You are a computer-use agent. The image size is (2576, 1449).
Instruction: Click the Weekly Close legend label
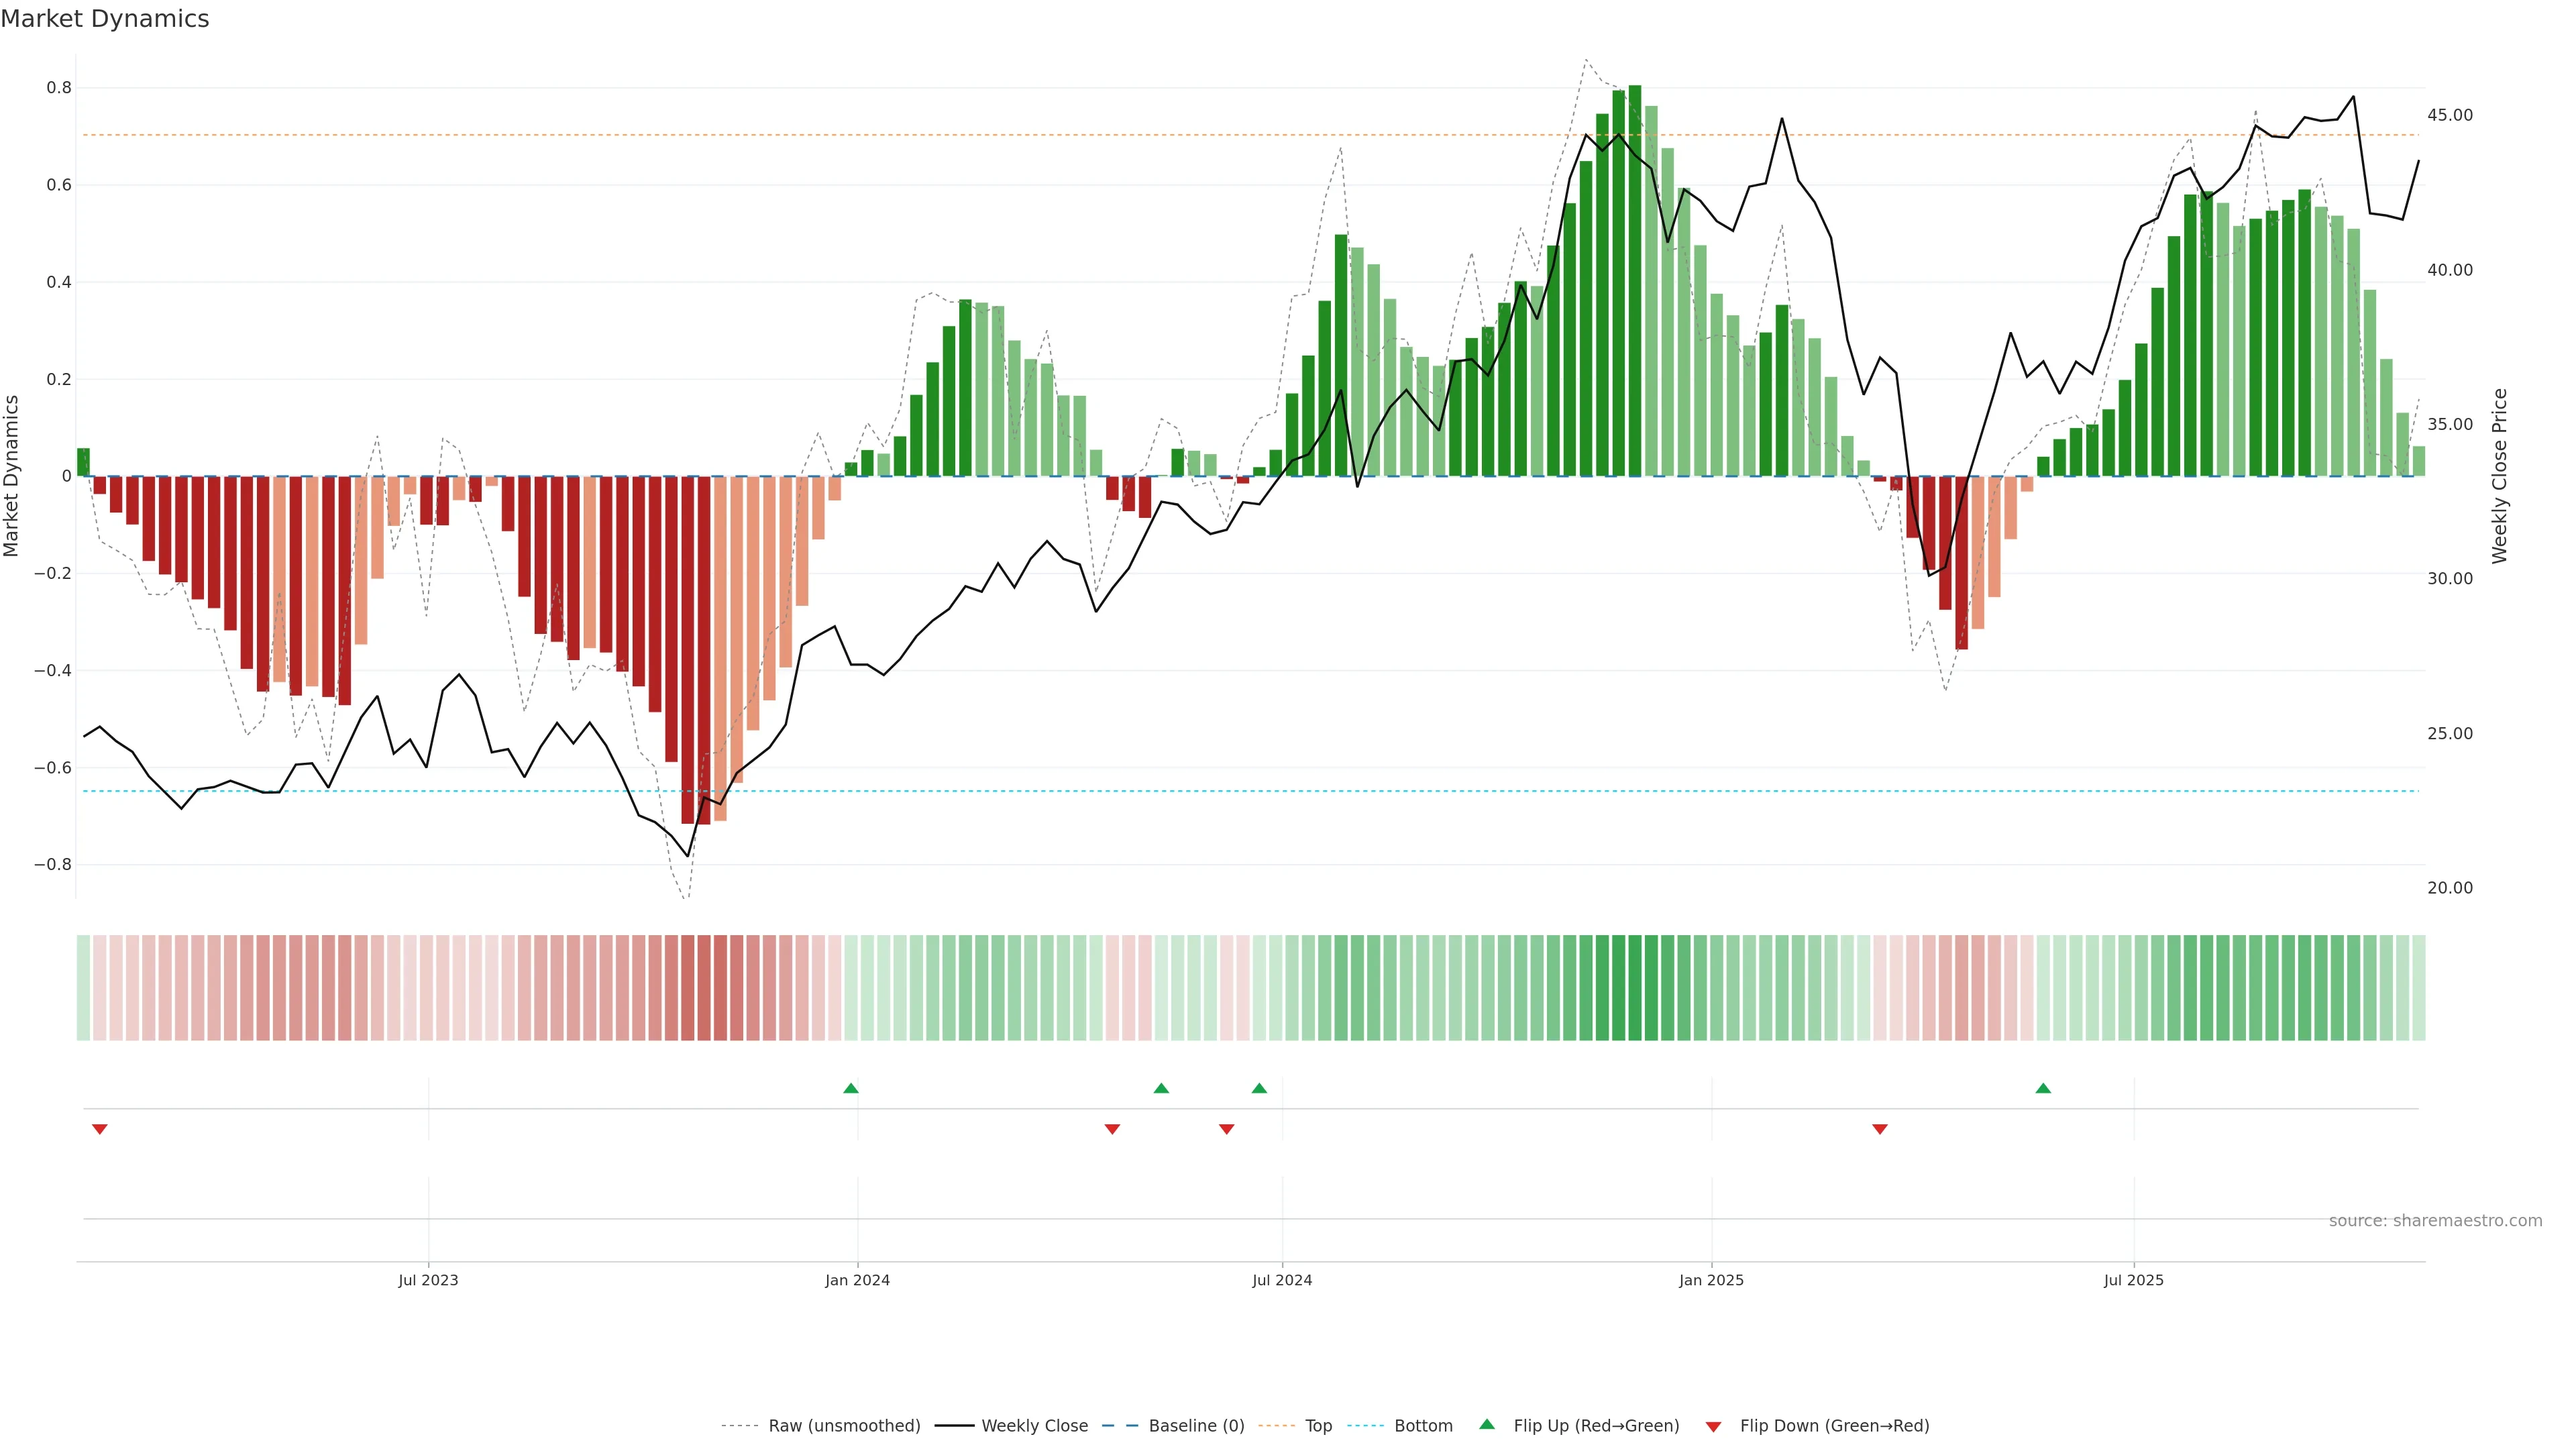pos(1034,1426)
